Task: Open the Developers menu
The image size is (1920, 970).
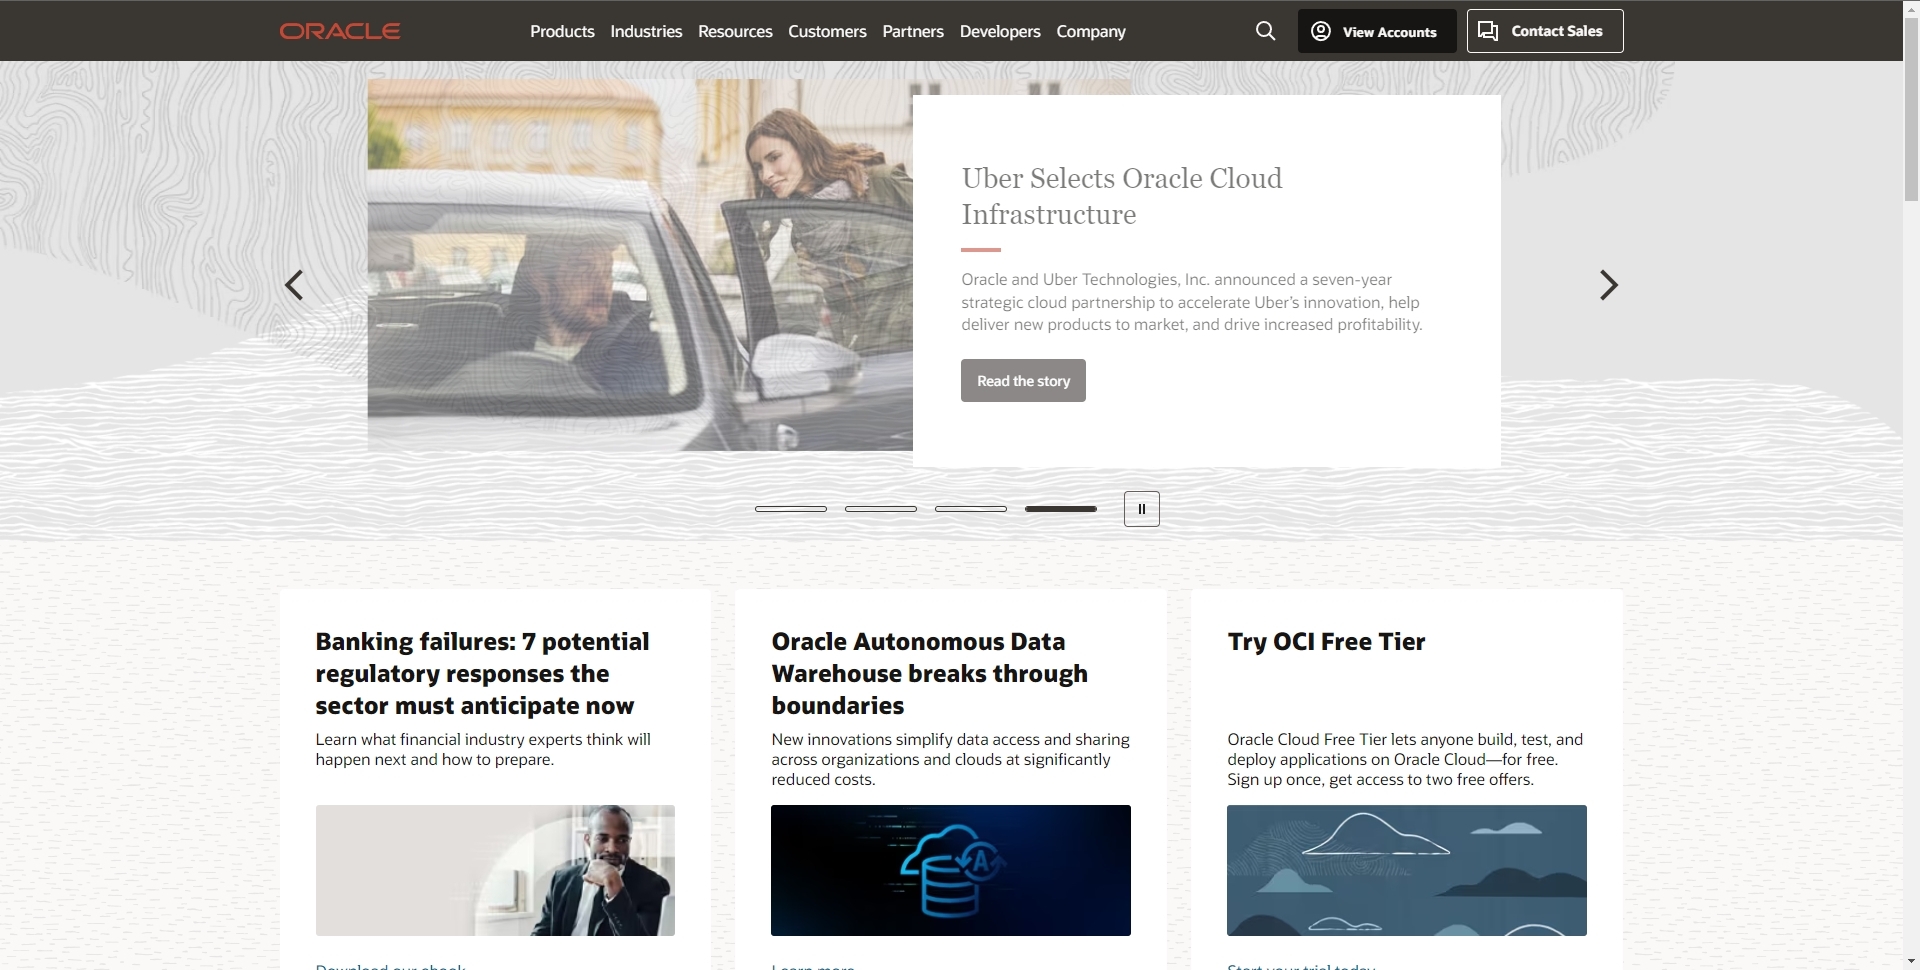Action: point(1000,31)
